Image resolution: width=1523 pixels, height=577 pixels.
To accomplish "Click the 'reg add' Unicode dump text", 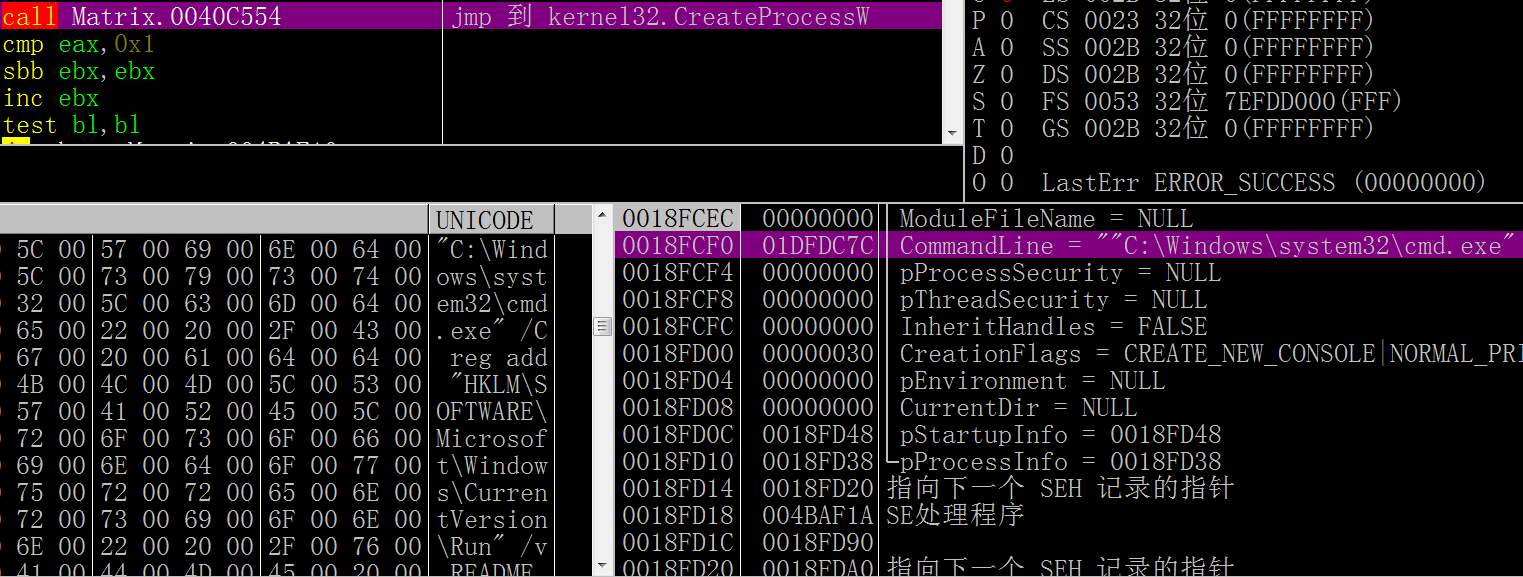I will pyautogui.click(x=499, y=356).
